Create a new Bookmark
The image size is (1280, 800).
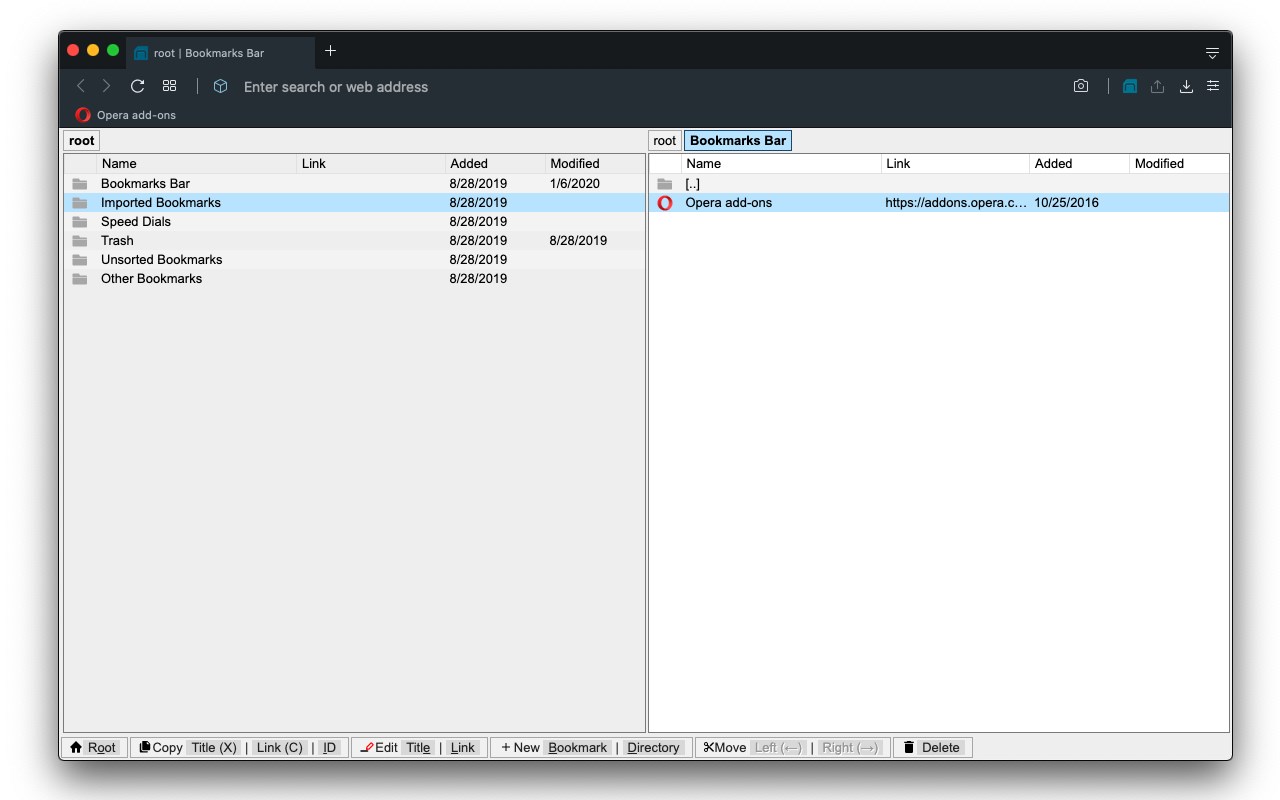pyautogui.click(x=577, y=747)
